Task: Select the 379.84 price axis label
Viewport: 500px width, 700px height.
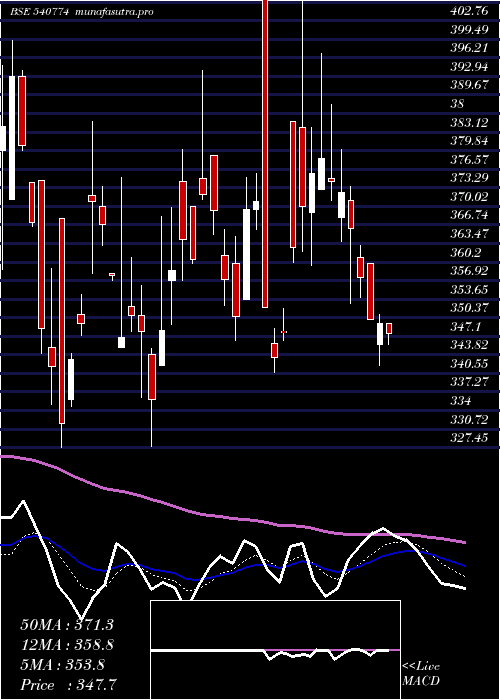Action: coord(469,141)
